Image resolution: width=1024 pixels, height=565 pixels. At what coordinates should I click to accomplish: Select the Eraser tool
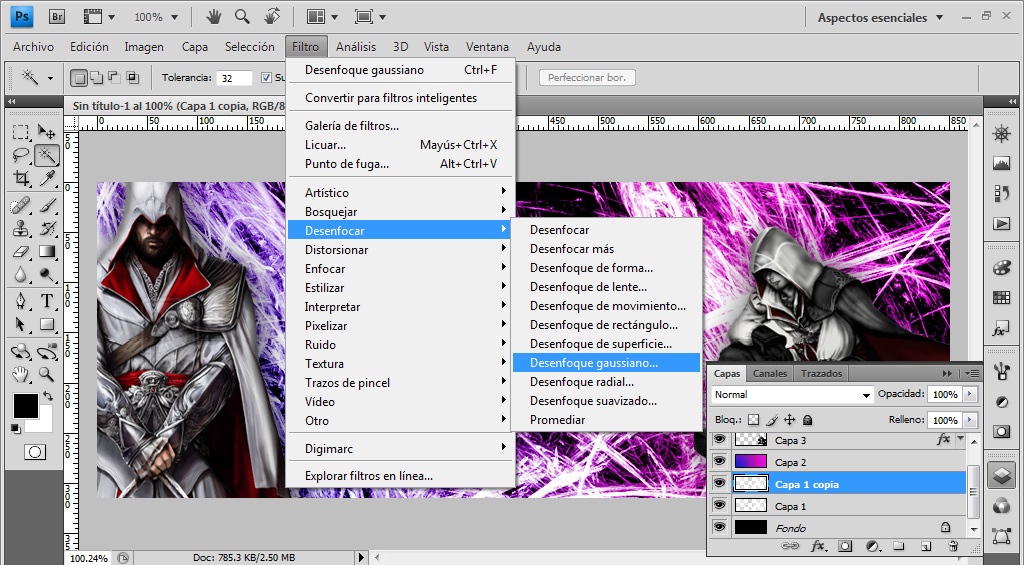click(x=21, y=251)
